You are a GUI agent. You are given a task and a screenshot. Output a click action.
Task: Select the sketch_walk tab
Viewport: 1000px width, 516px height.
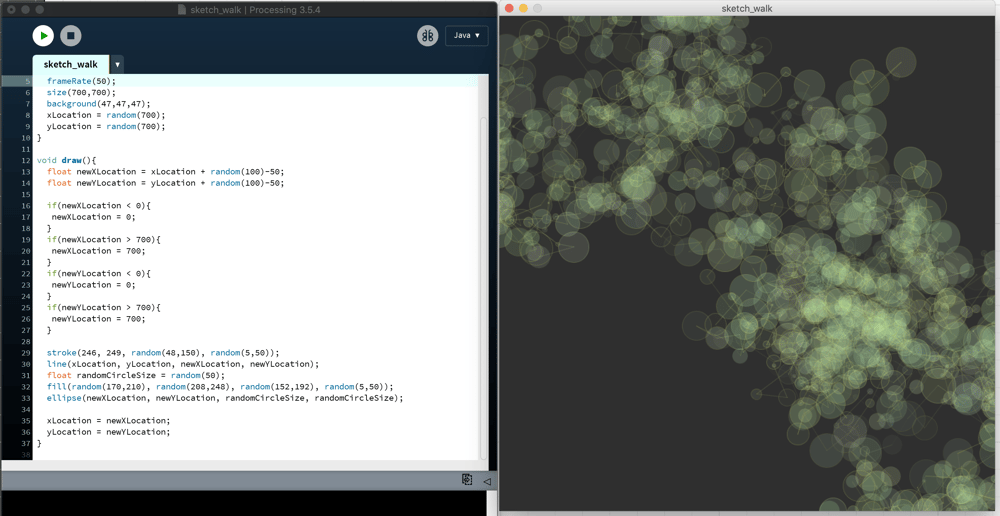tap(71, 64)
